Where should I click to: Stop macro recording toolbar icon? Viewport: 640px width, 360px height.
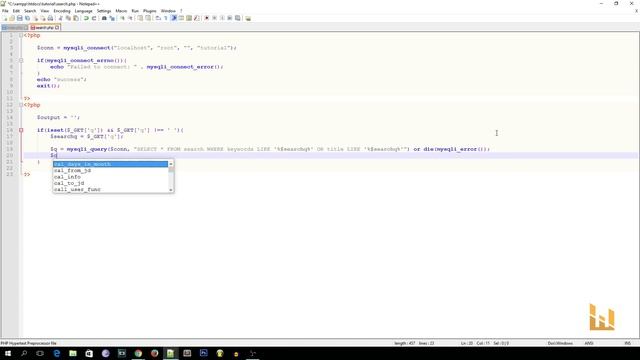[x=214, y=18]
